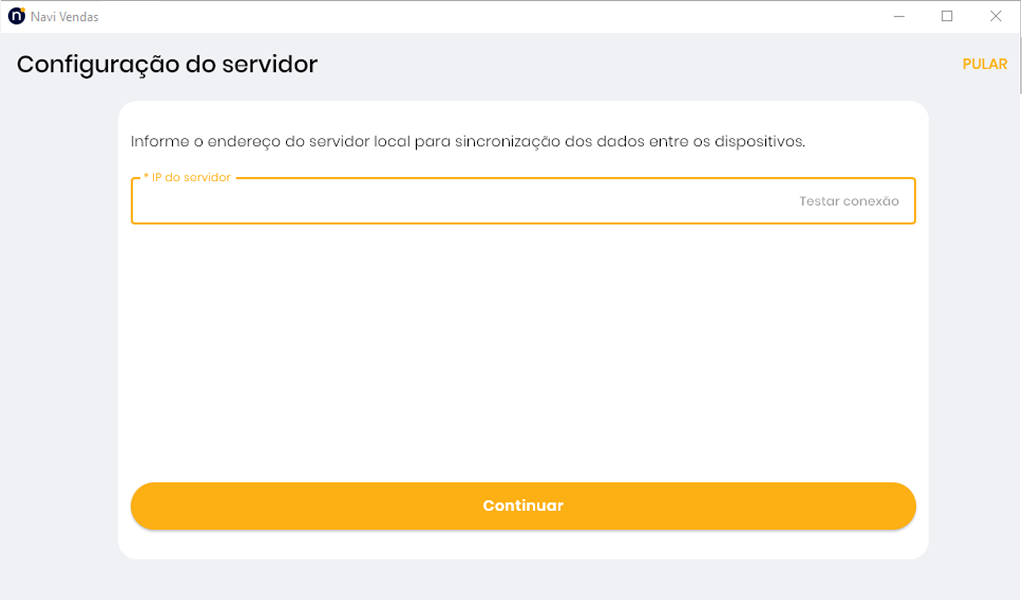The image size is (1028, 600).
Task: Click the "Navi Vendas" window title text
Action: pyautogui.click(x=64, y=17)
